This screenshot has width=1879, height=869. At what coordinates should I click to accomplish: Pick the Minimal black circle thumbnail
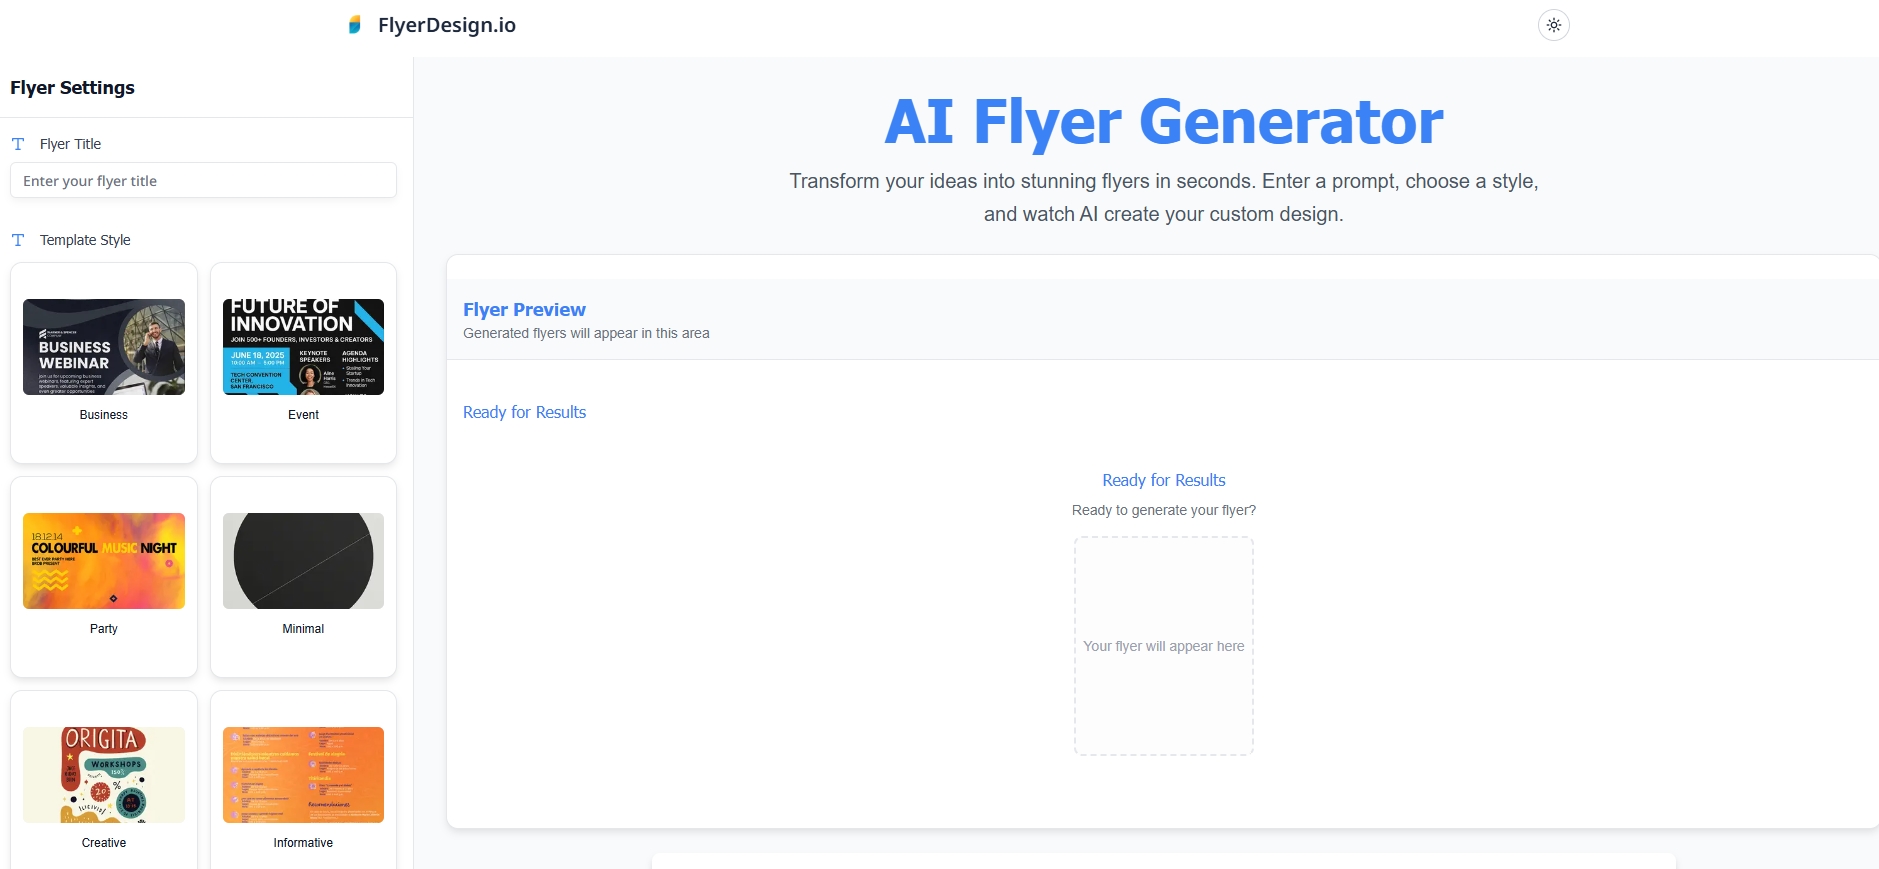pos(303,561)
